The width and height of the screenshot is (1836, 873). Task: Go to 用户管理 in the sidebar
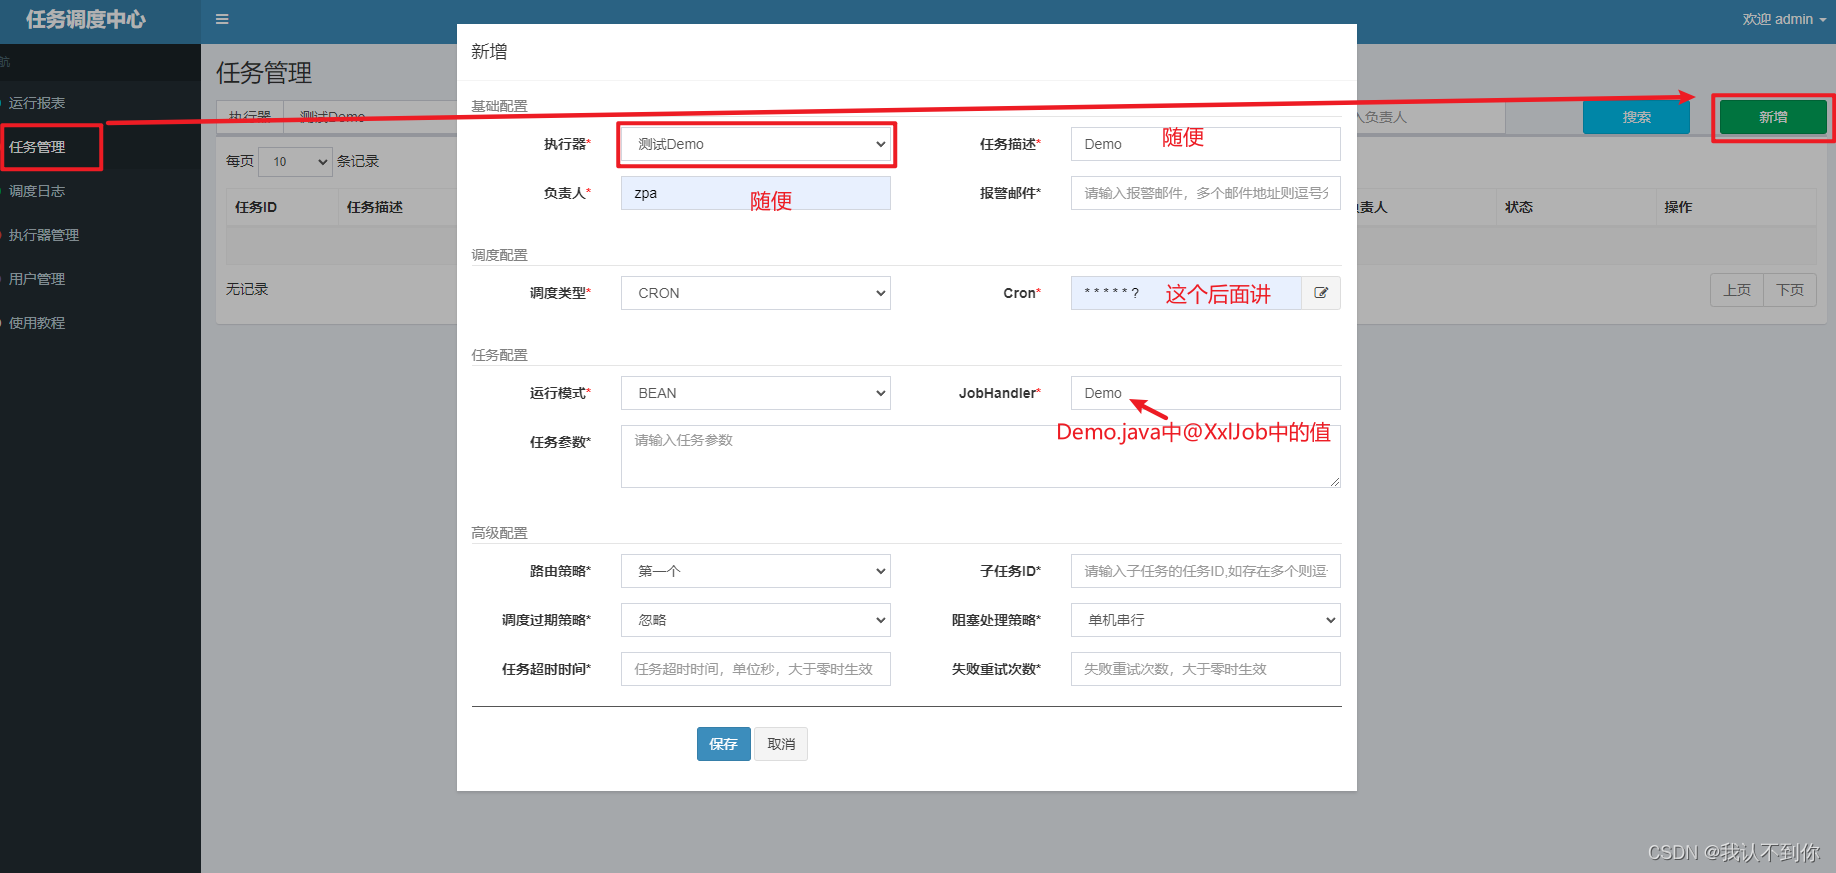point(37,279)
